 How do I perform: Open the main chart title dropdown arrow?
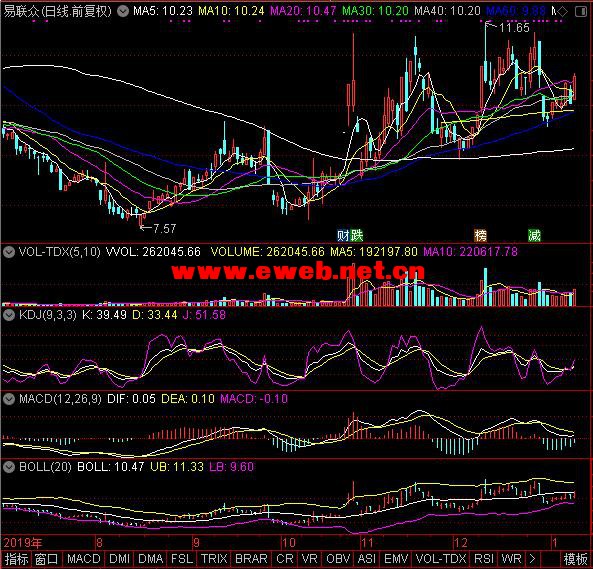(x=123, y=11)
